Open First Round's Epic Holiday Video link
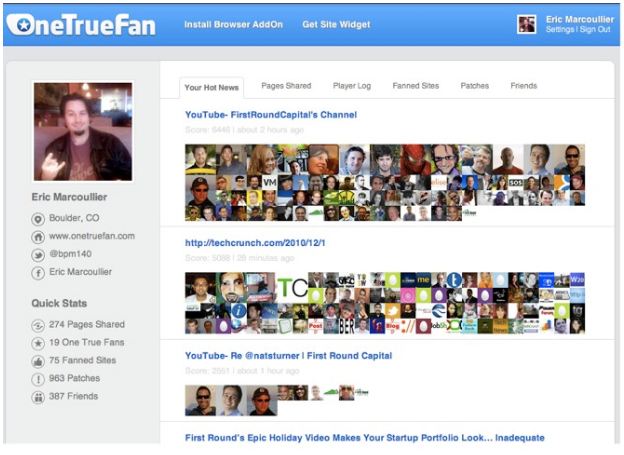624x455 pixels. click(365, 437)
